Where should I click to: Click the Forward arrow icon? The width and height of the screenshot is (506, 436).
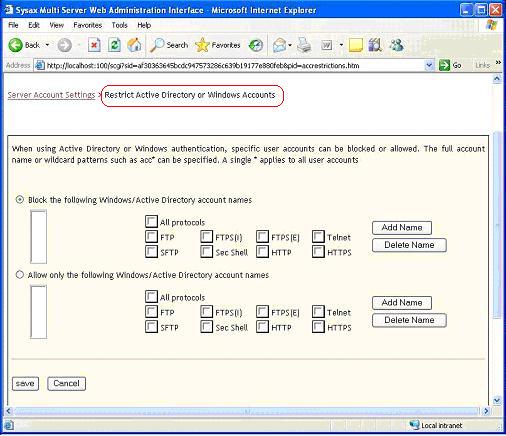pos(64,45)
